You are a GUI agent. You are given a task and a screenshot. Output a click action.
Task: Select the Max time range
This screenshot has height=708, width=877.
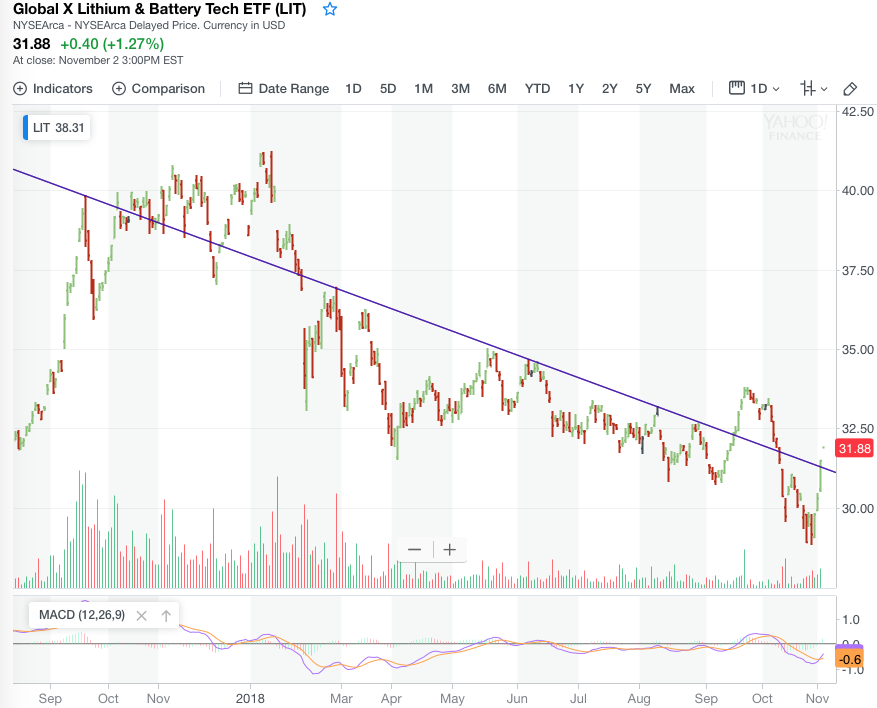coord(682,88)
